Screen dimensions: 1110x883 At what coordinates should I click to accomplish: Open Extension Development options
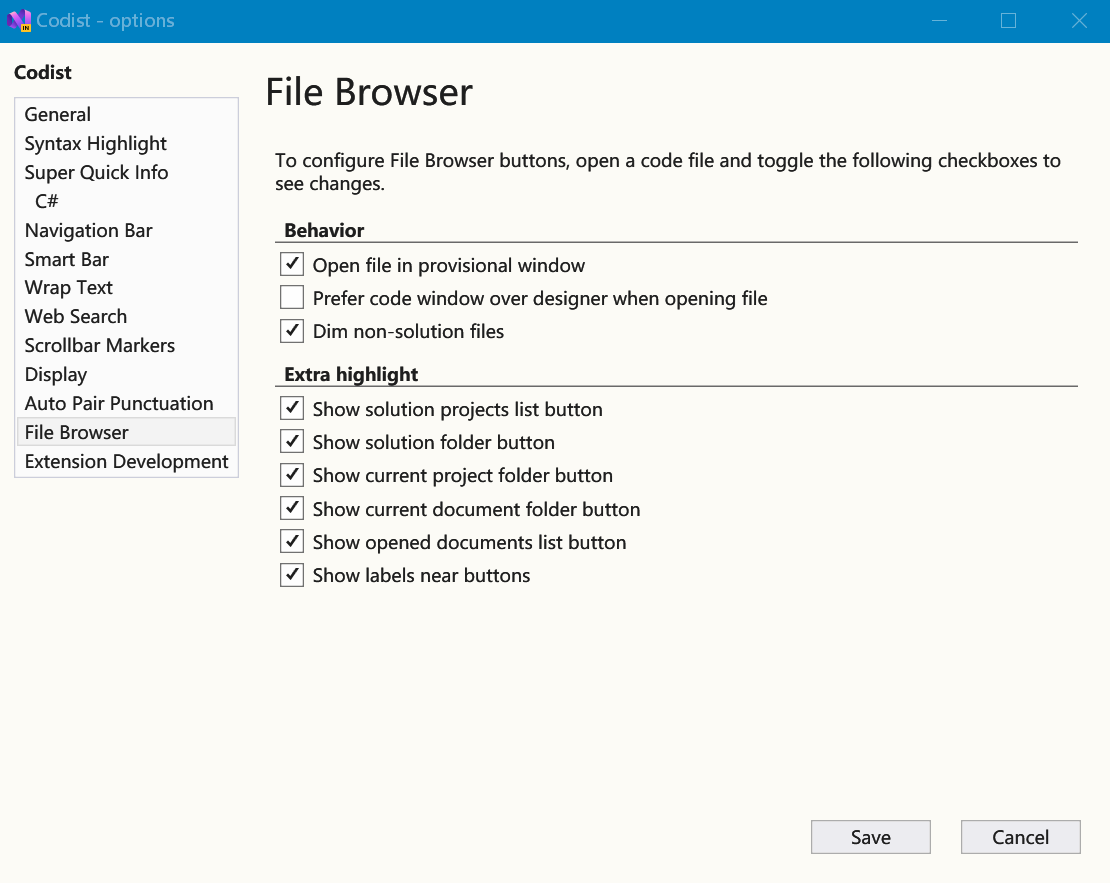pos(126,461)
